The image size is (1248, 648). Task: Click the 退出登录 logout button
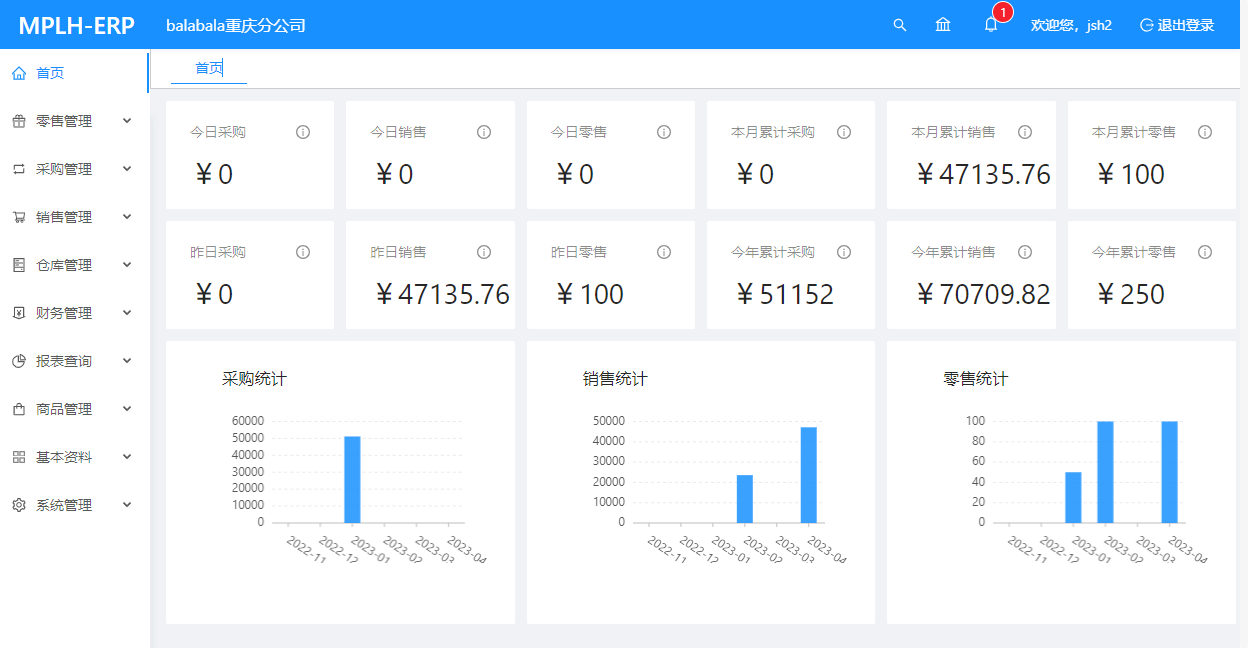[1177, 25]
